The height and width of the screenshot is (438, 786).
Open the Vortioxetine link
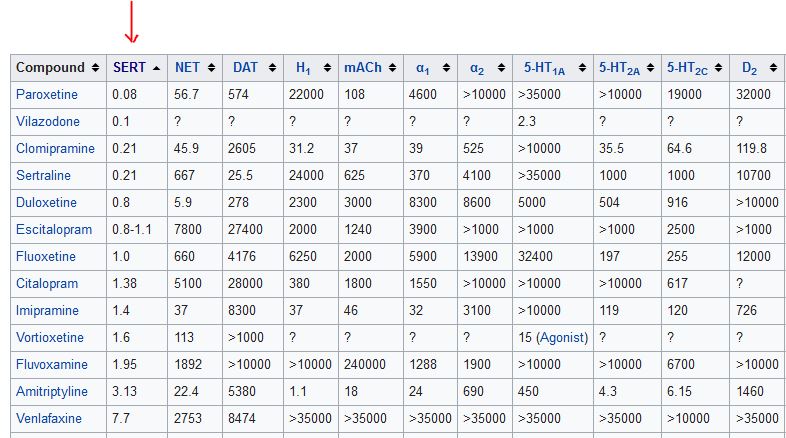[50, 338]
